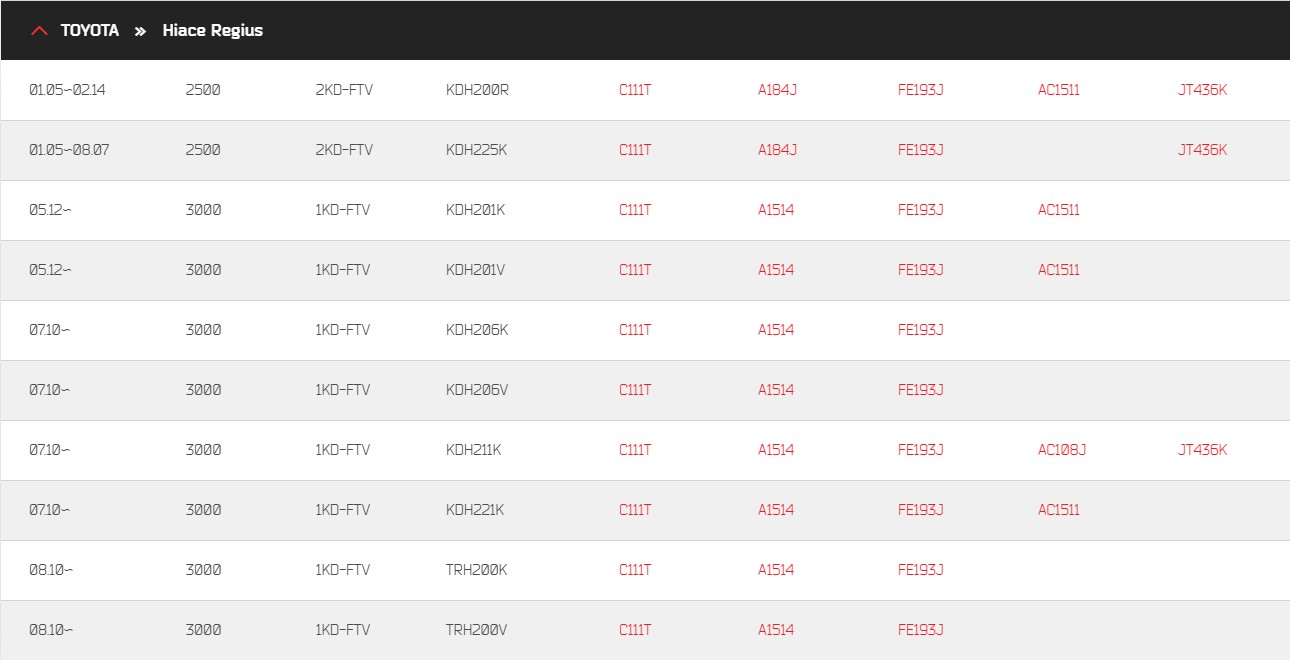
Task: Open A184J link in KDH200R row
Action: (777, 90)
